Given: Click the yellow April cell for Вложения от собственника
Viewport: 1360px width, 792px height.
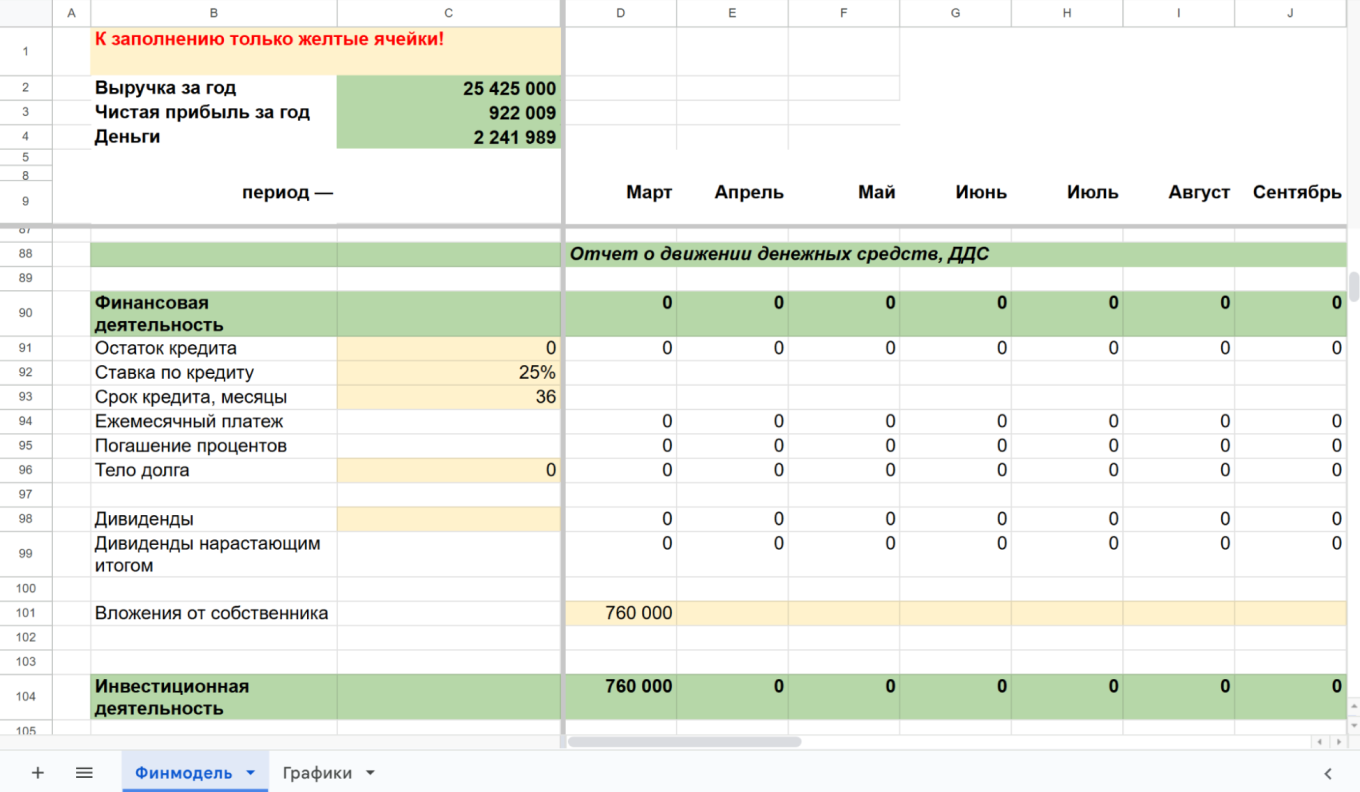Looking at the screenshot, I should click(732, 613).
